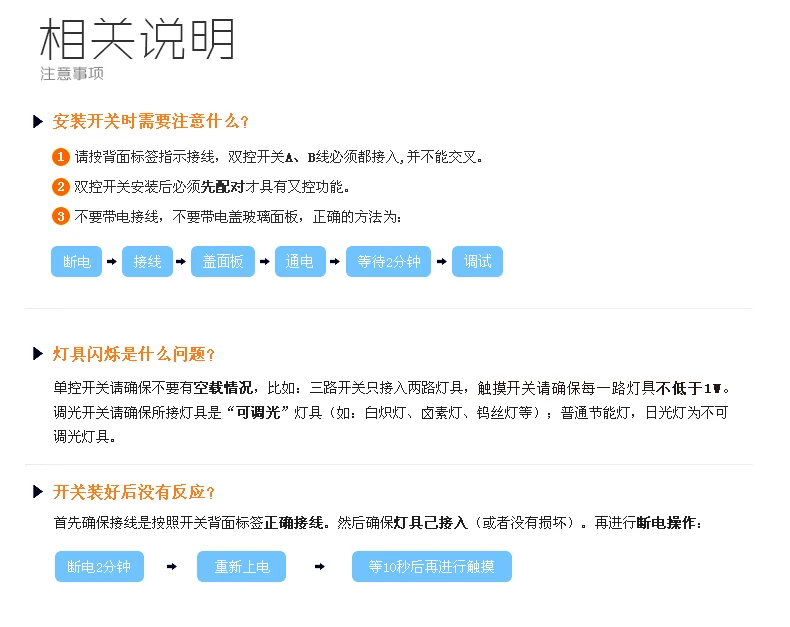Click the triangle beside 开关装好后没有反应
The width and height of the screenshot is (790, 627).
tap(38, 491)
